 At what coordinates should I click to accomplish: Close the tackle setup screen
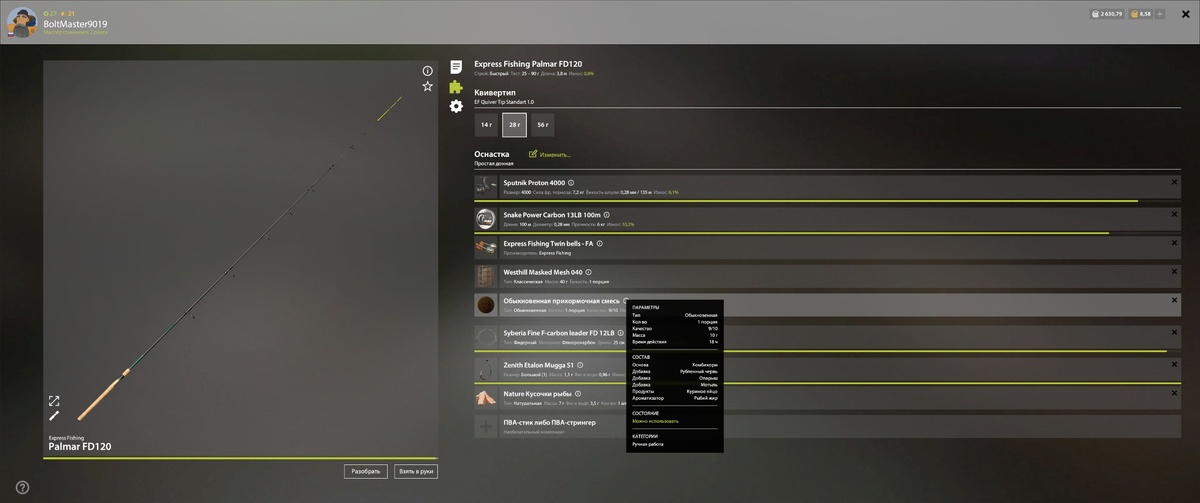(x=1184, y=14)
